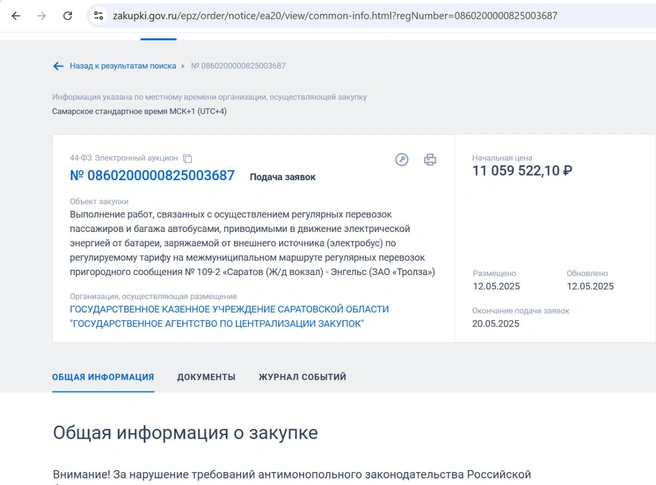This screenshot has height=485, width=656.
Task: Open ГОСУДАРСТВЕННОЕ КАЗЕННОЕ УЧРЕЖДЕНИЕ organization link
Action: (229, 316)
